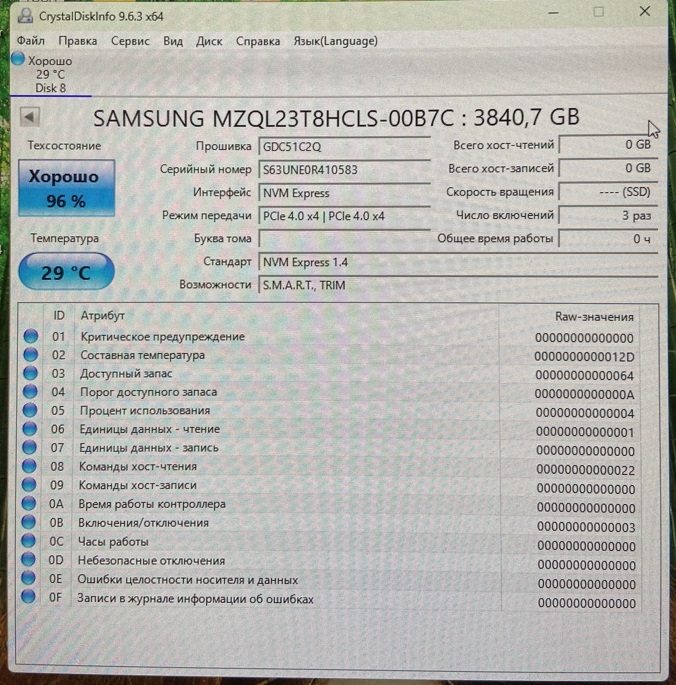Click the Стандарт field NVM Express 1.4
This screenshot has width=676, height=685.
tap(458, 262)
